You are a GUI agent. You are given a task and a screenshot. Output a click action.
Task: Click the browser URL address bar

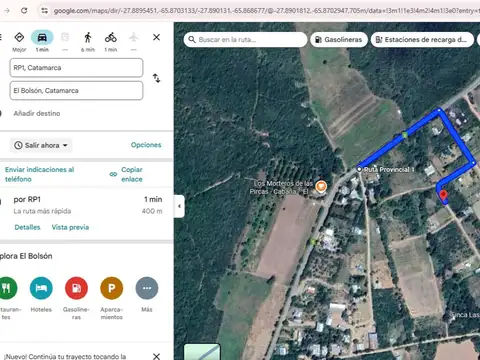(x=267, y=11)
